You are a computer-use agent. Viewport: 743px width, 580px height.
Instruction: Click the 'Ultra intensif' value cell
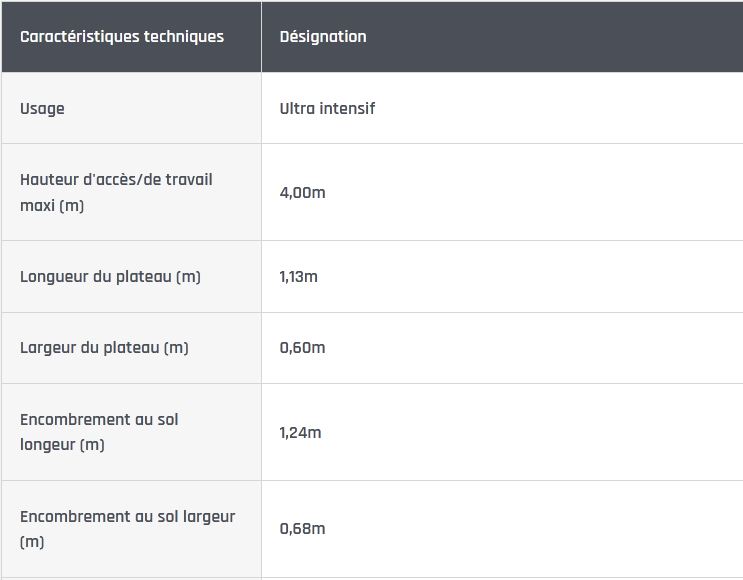point(327,108)
